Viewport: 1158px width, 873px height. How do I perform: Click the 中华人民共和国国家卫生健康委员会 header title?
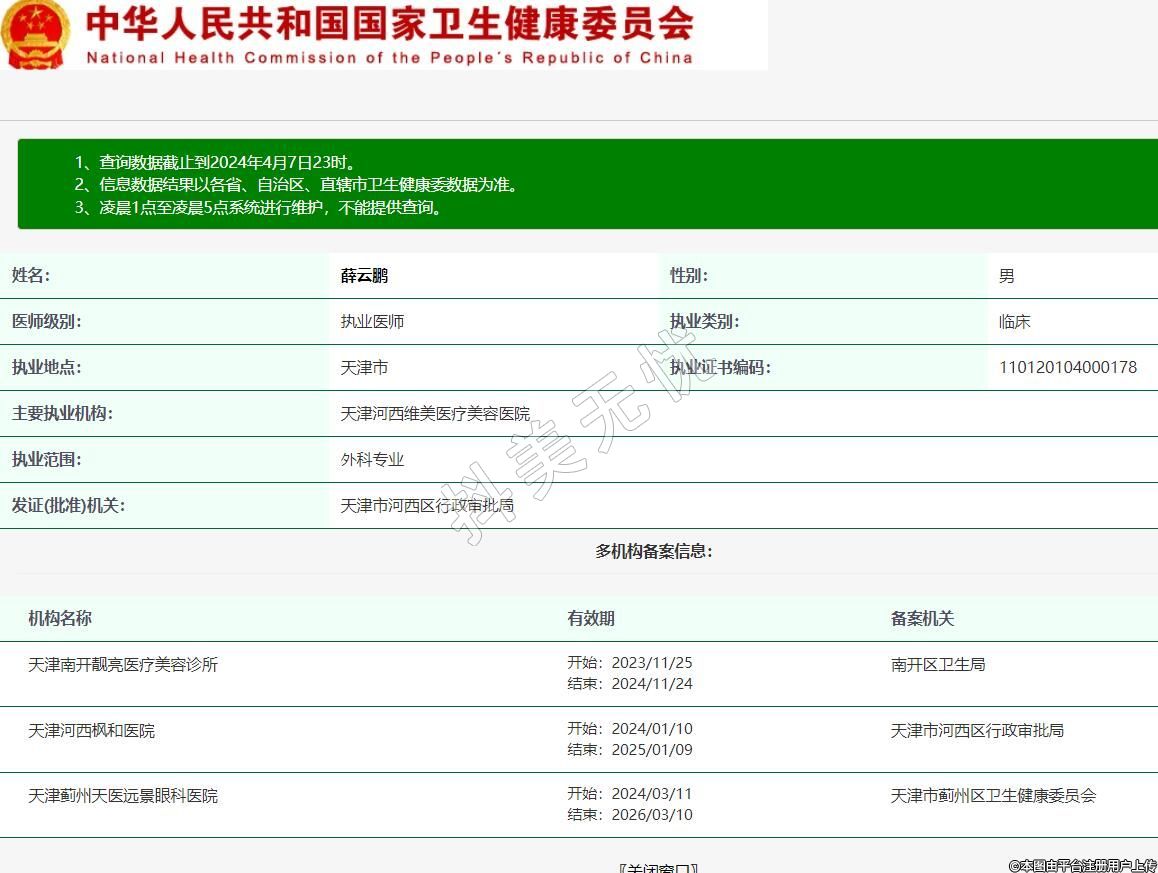pos(389,24)
